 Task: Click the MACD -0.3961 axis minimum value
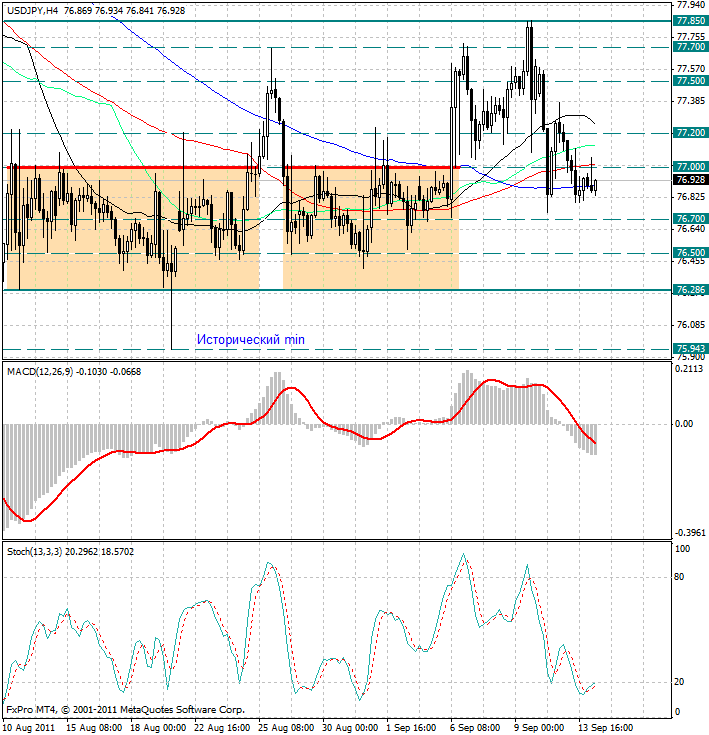click(x=690, y=532)
